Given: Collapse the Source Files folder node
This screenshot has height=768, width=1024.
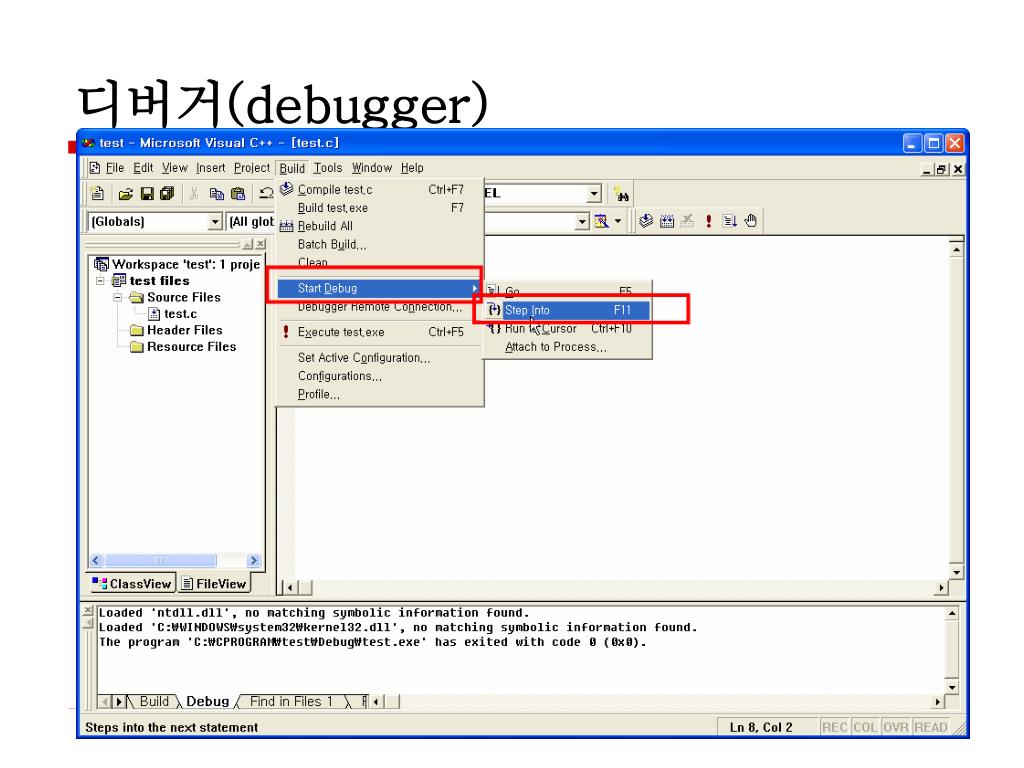Looking at the screenshot, I should coord(118,297).
